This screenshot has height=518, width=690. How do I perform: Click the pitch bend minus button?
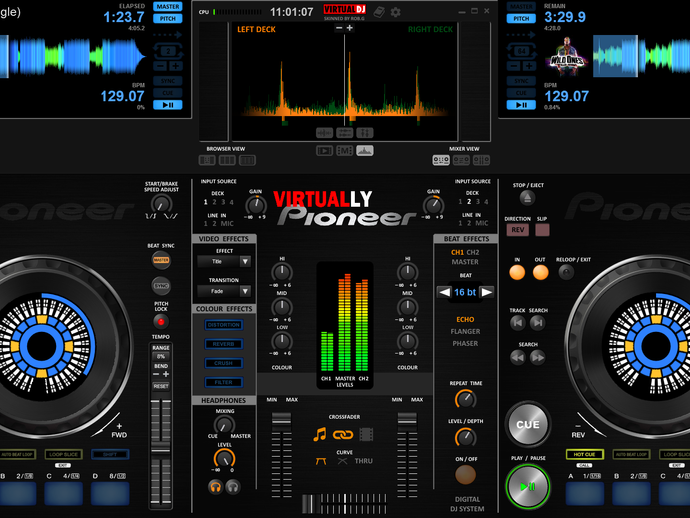click(x=156, y=374)
